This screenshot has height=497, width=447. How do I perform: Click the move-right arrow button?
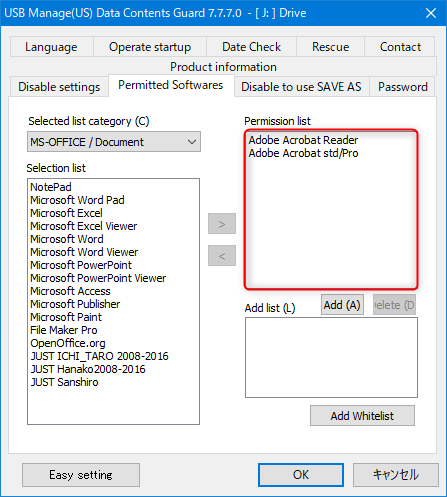222,224
